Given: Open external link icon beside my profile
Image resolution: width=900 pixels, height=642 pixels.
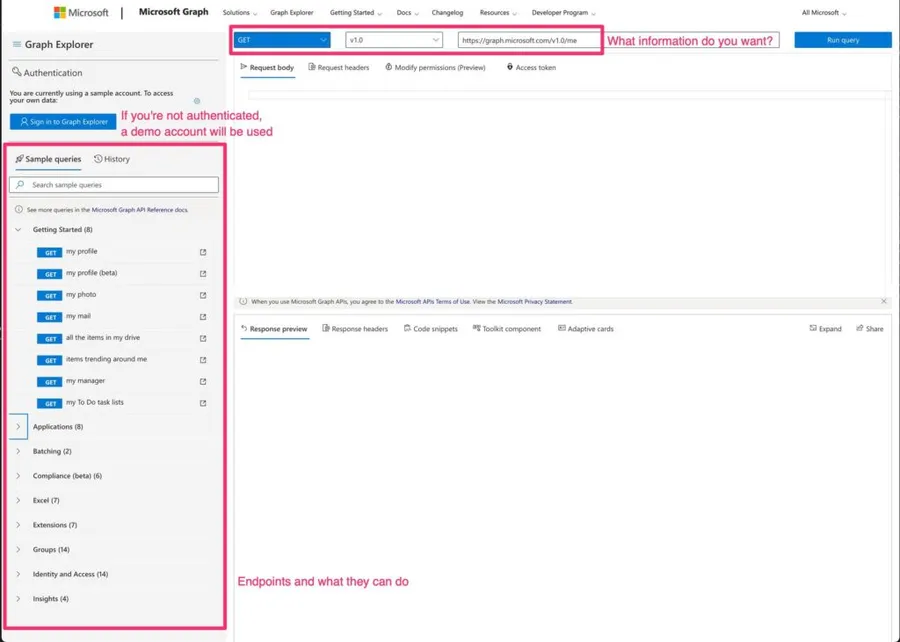Looking at the screenshot, I should [x=203, y=252].
